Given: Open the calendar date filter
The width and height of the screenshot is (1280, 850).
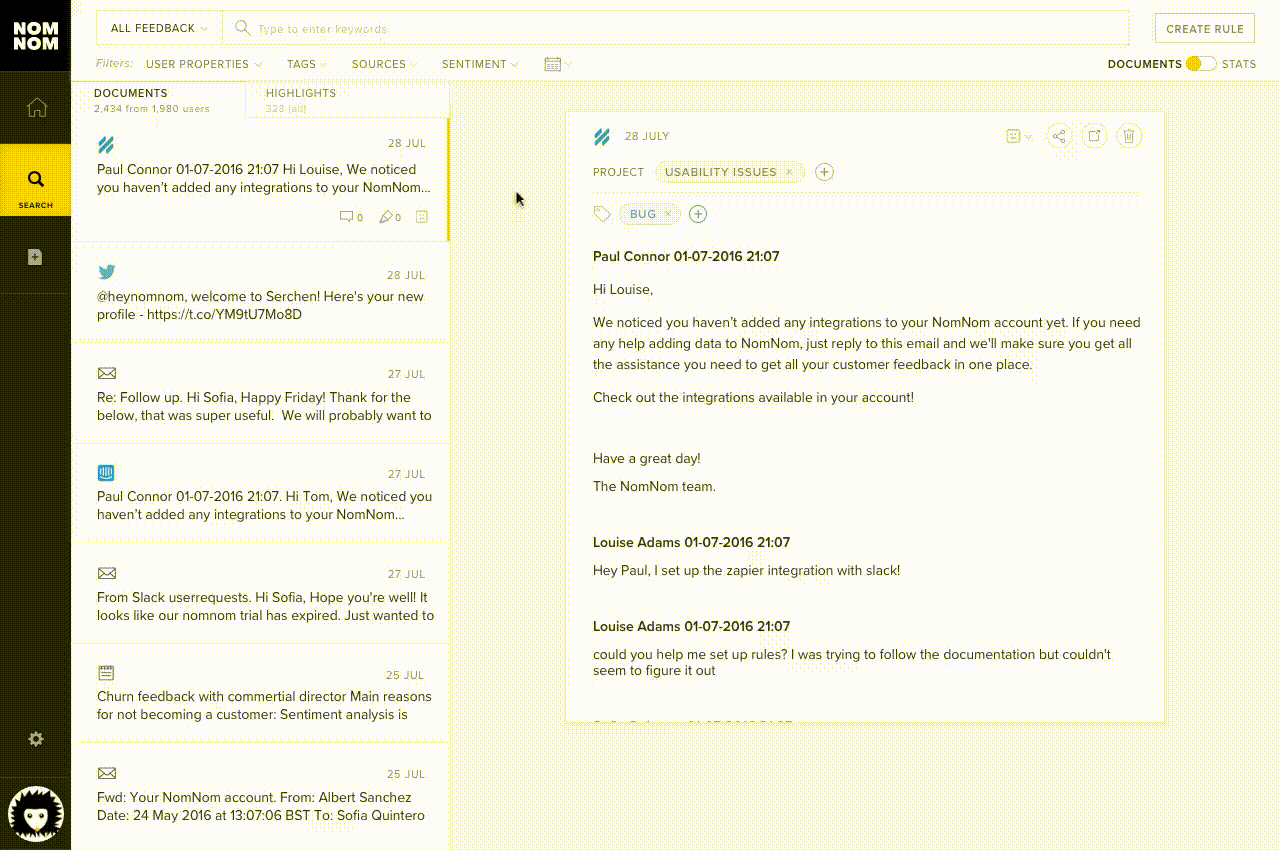Looking at the screenshot, I should (555, 64).
